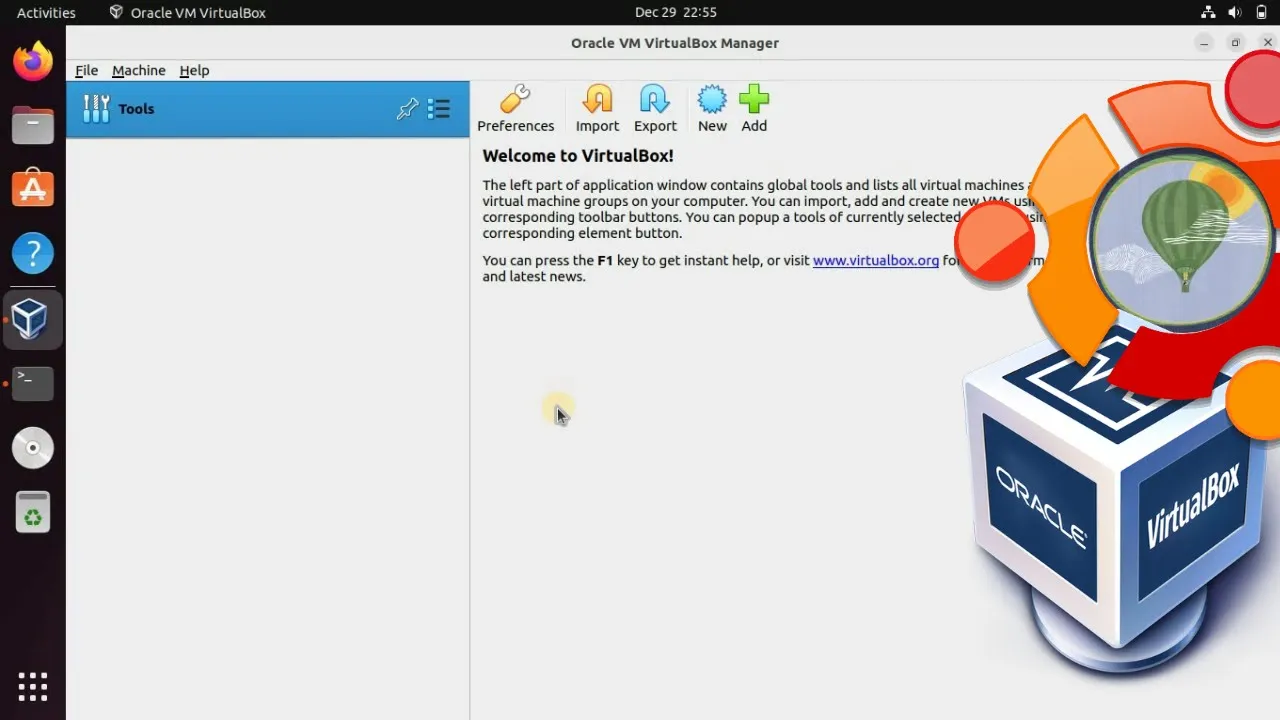The width and height of the screenshot is (1280, 720).
Task: Click the Import appliance icon
Action: [597, 109]
